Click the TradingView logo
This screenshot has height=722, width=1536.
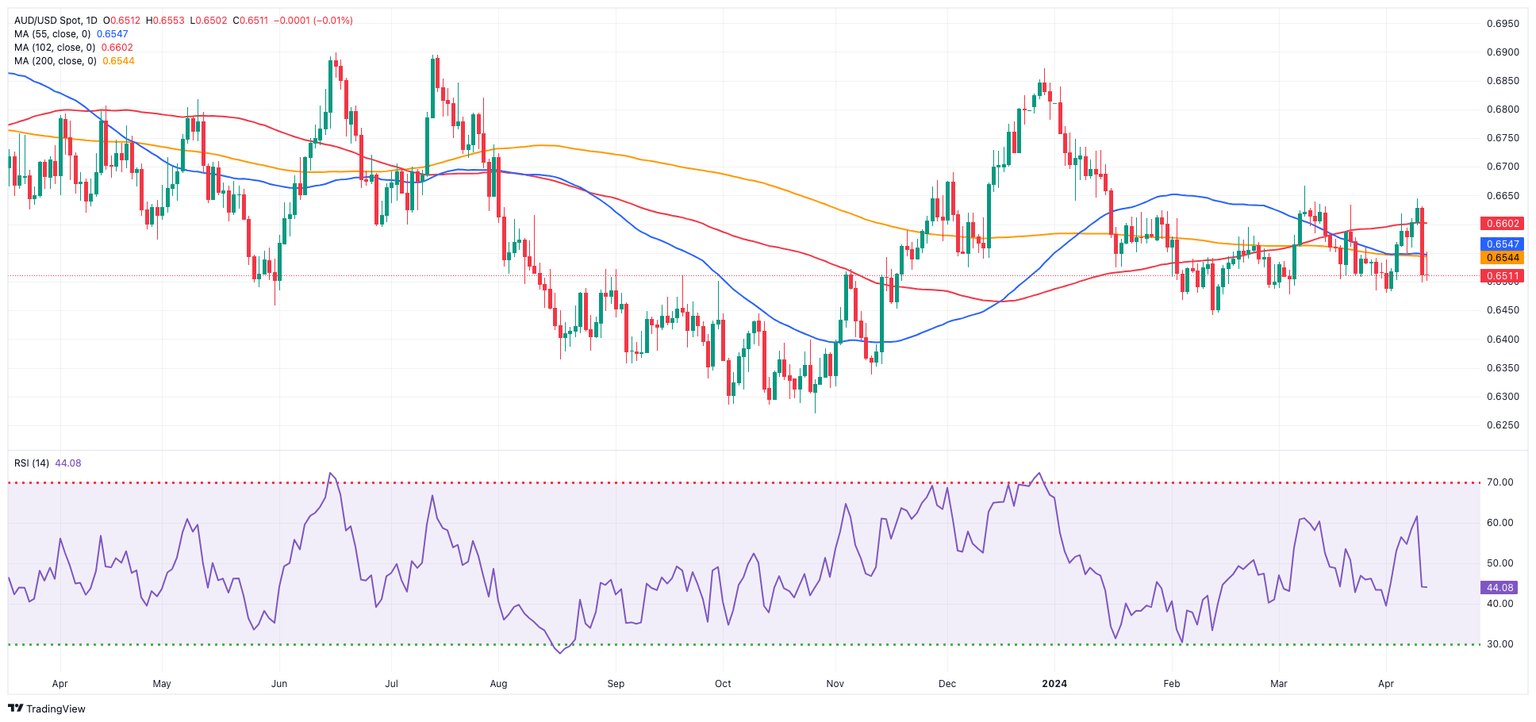[x=47, y=708]
